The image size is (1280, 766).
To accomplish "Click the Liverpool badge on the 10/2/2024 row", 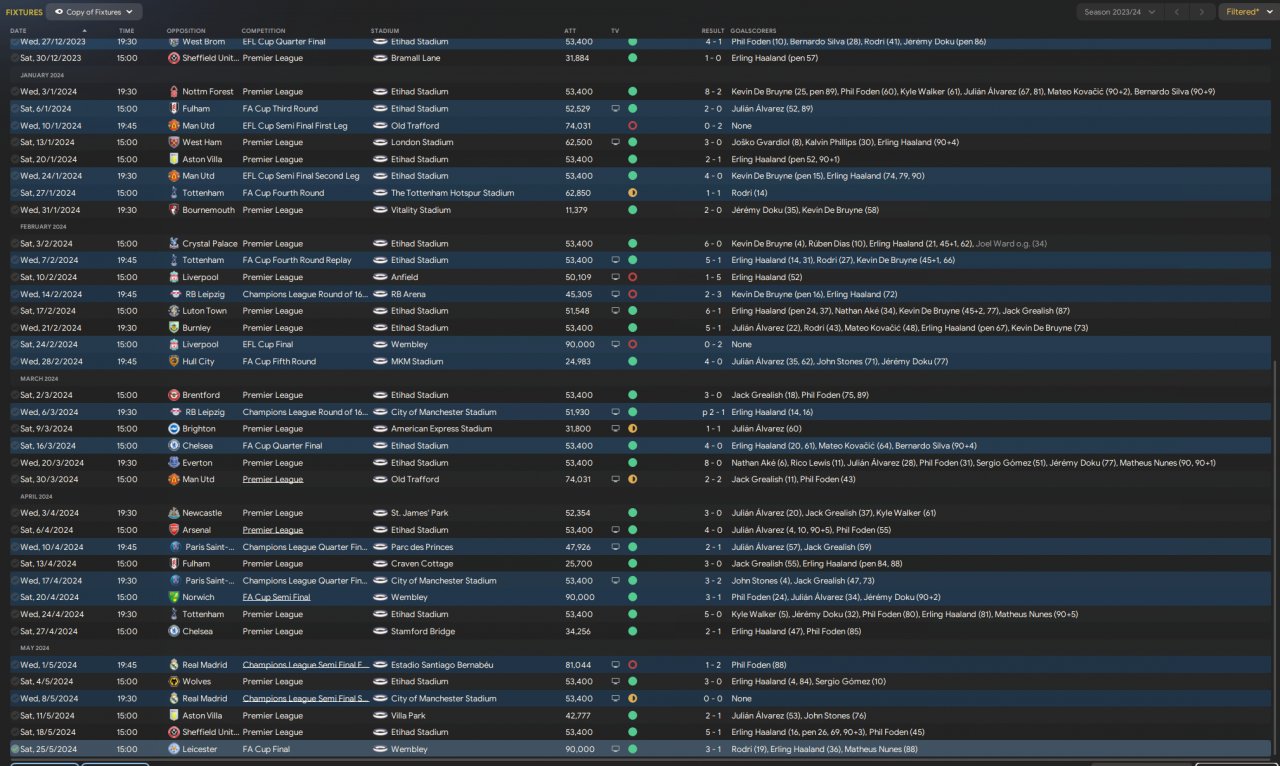I will pyautogui.click(x=174, y=277).
